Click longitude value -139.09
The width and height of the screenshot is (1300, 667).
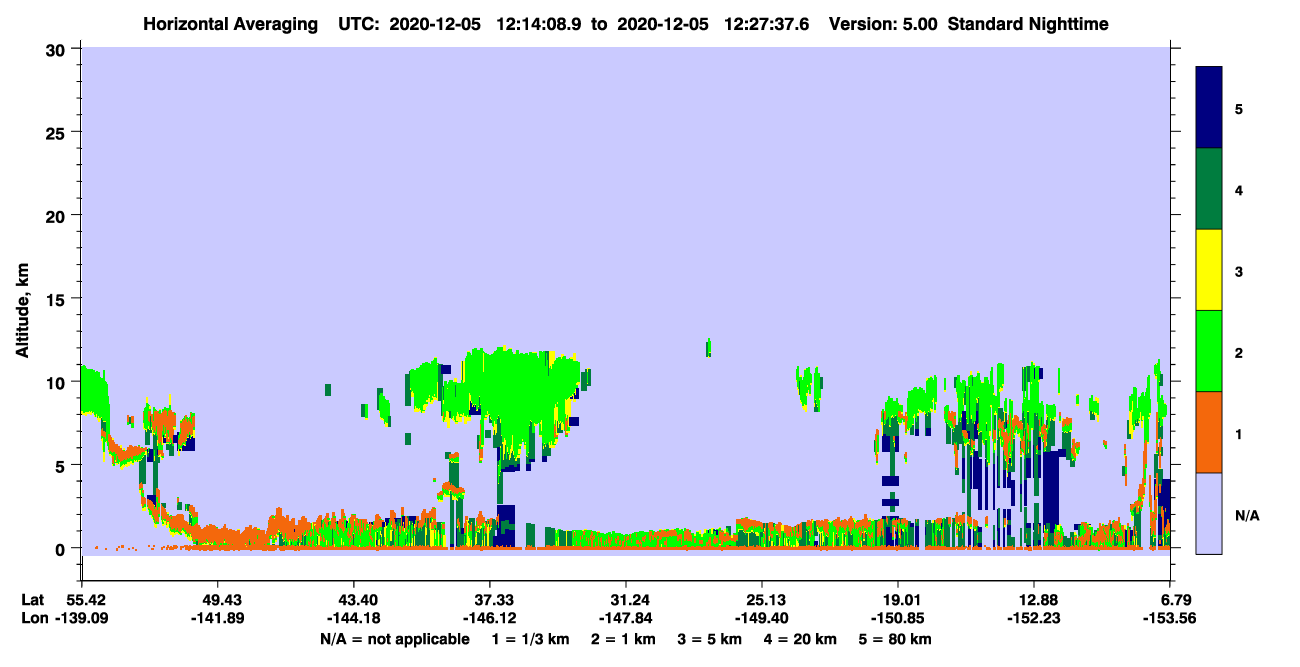pyautogui.click(x=82, y=618)
